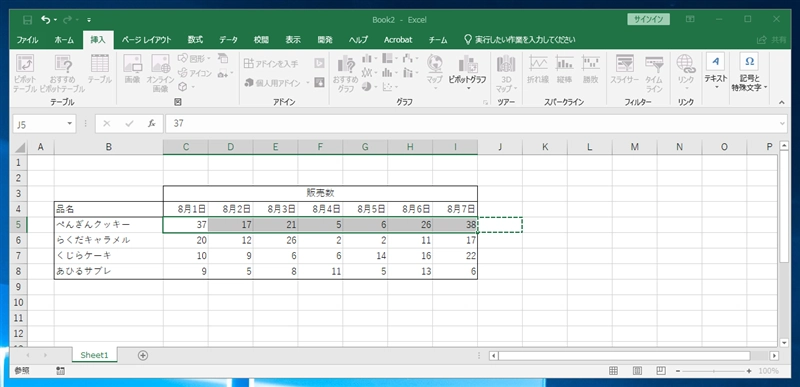Click the タイムライン filter icon

click(654, 73)
